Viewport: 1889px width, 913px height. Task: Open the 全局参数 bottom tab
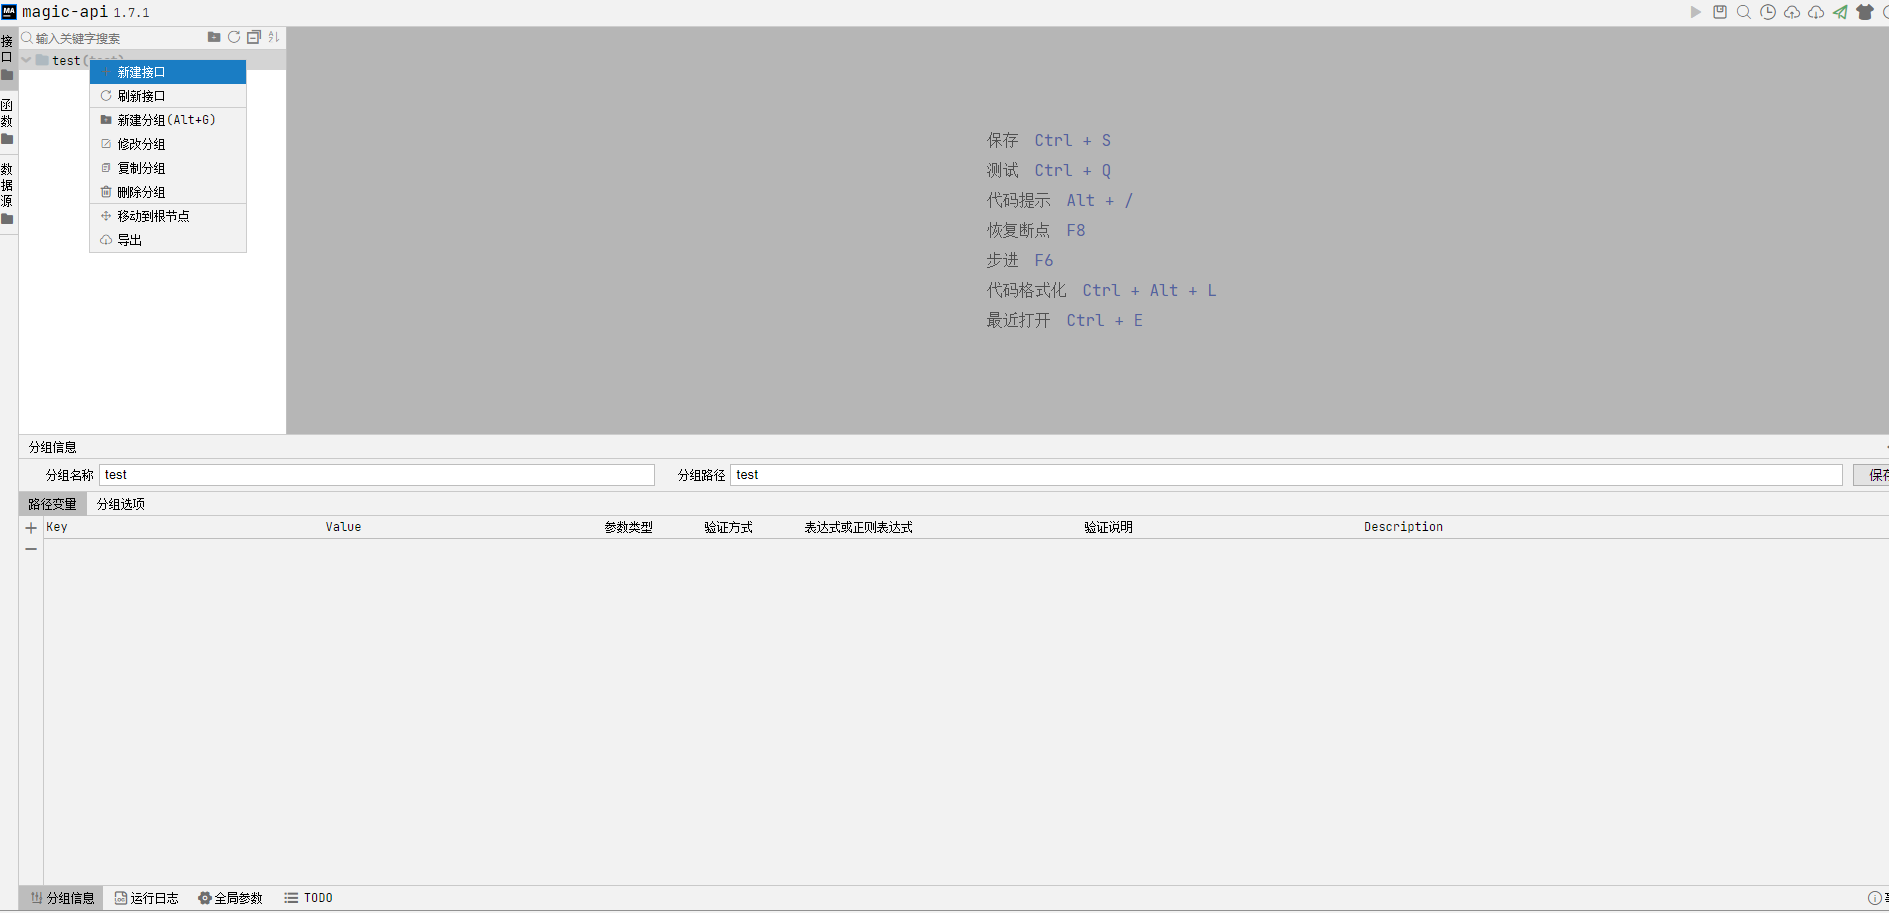(230, 898)
